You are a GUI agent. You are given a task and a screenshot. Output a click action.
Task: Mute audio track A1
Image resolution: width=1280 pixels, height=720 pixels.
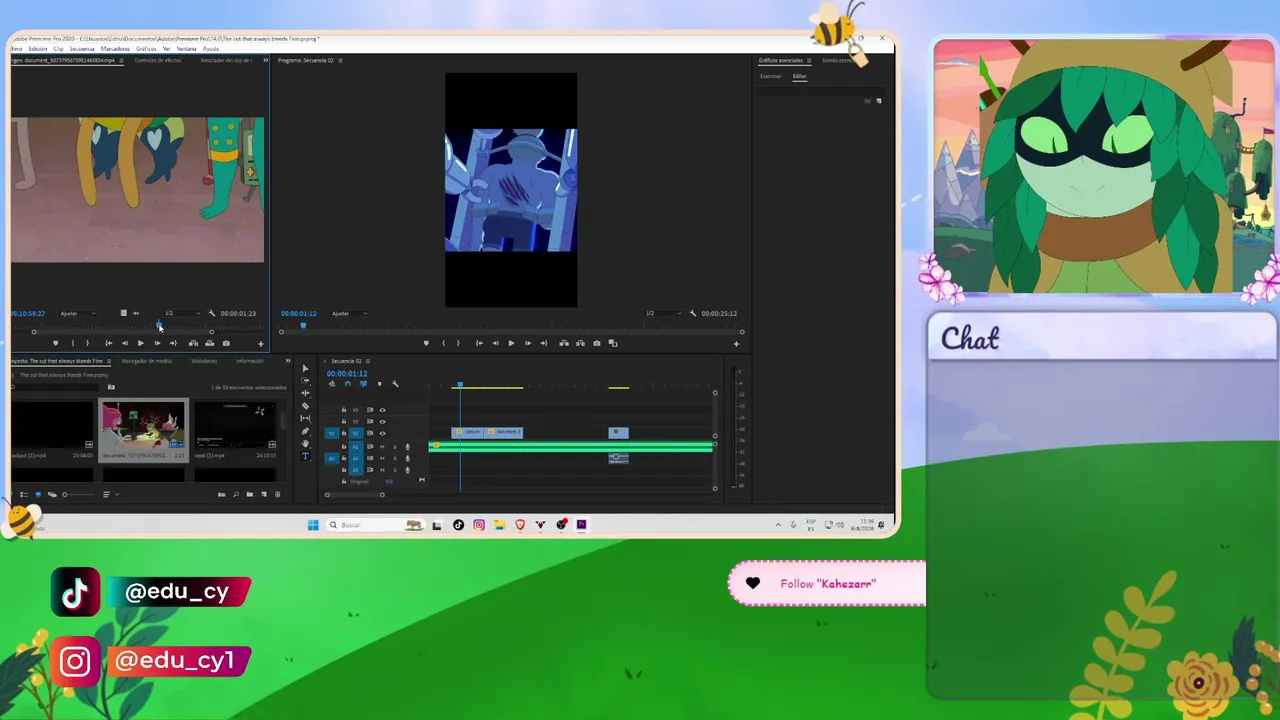click(382, 446)
